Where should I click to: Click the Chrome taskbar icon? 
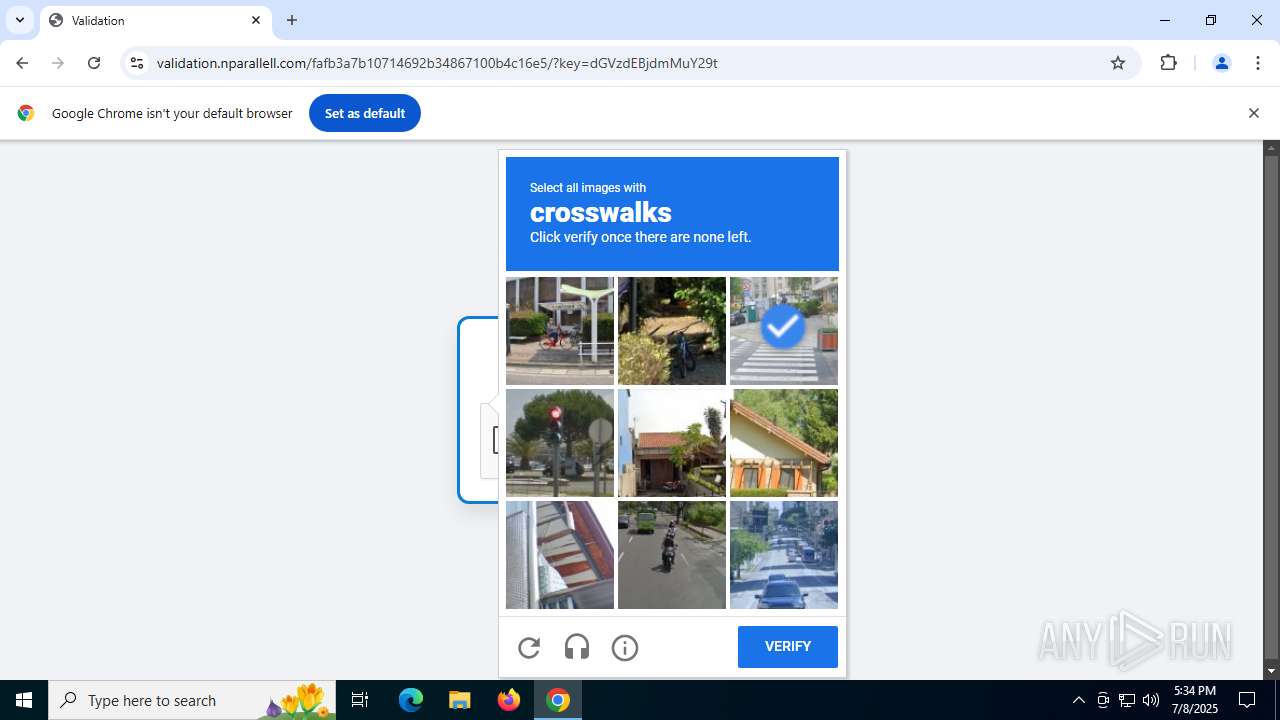point(558,700)
